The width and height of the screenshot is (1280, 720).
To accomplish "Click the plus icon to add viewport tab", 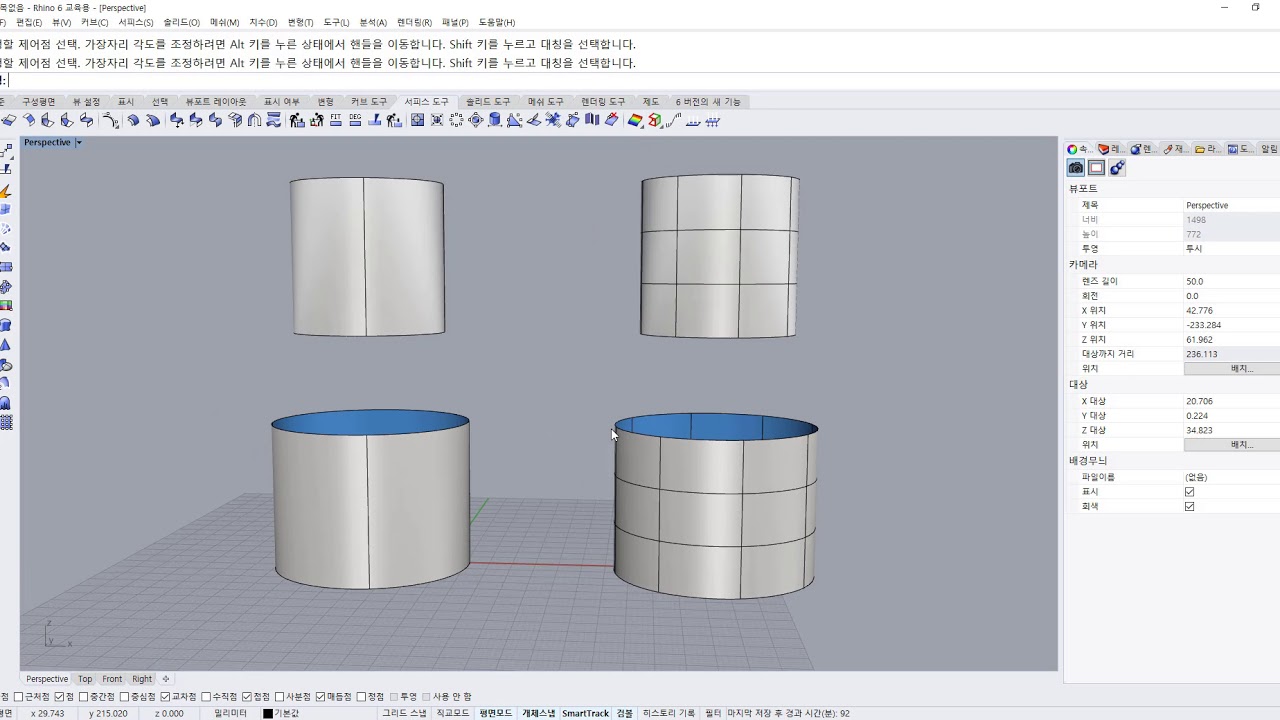I will [x=166, y=679].
